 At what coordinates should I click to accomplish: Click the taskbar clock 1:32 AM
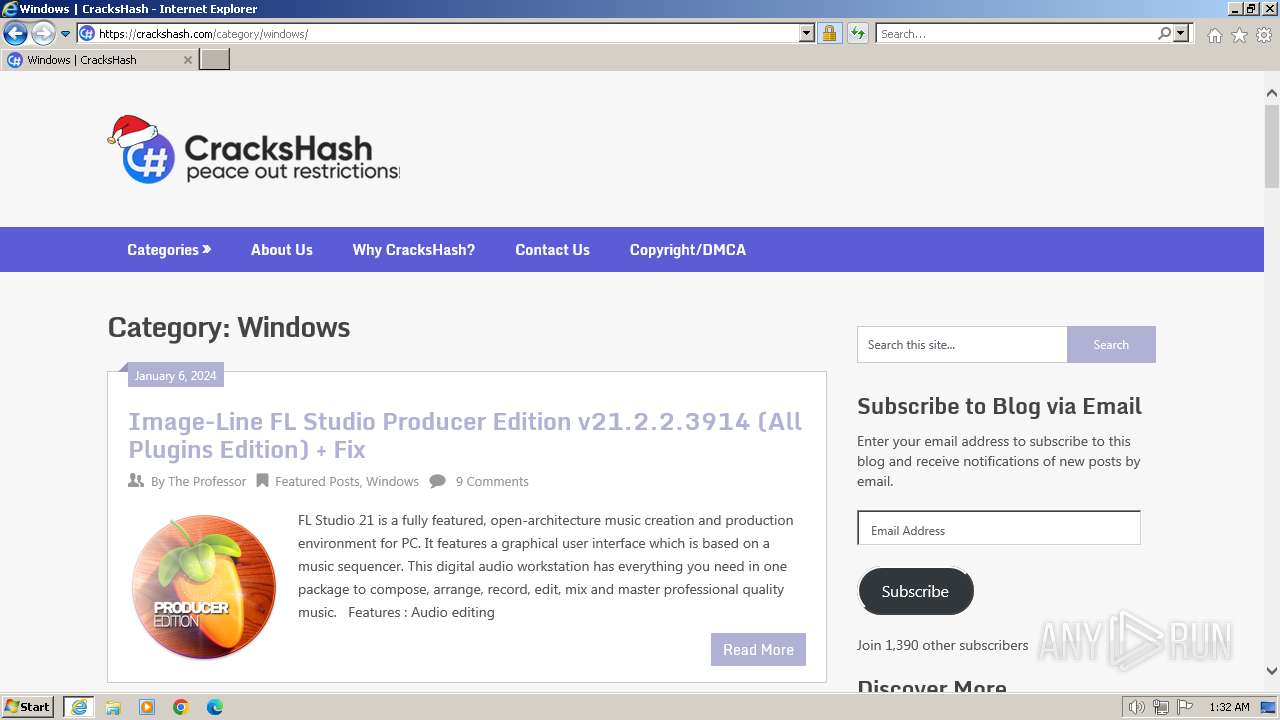1229,707
